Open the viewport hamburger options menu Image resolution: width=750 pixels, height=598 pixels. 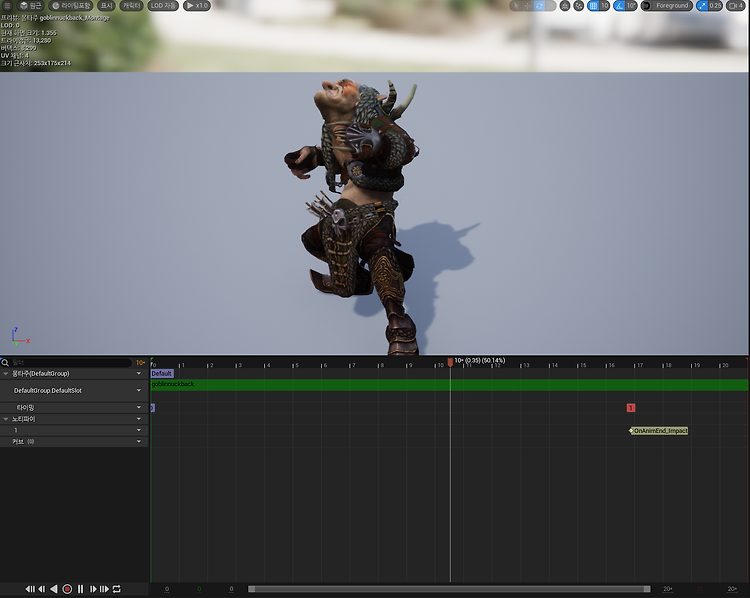[x=7, y=6]
